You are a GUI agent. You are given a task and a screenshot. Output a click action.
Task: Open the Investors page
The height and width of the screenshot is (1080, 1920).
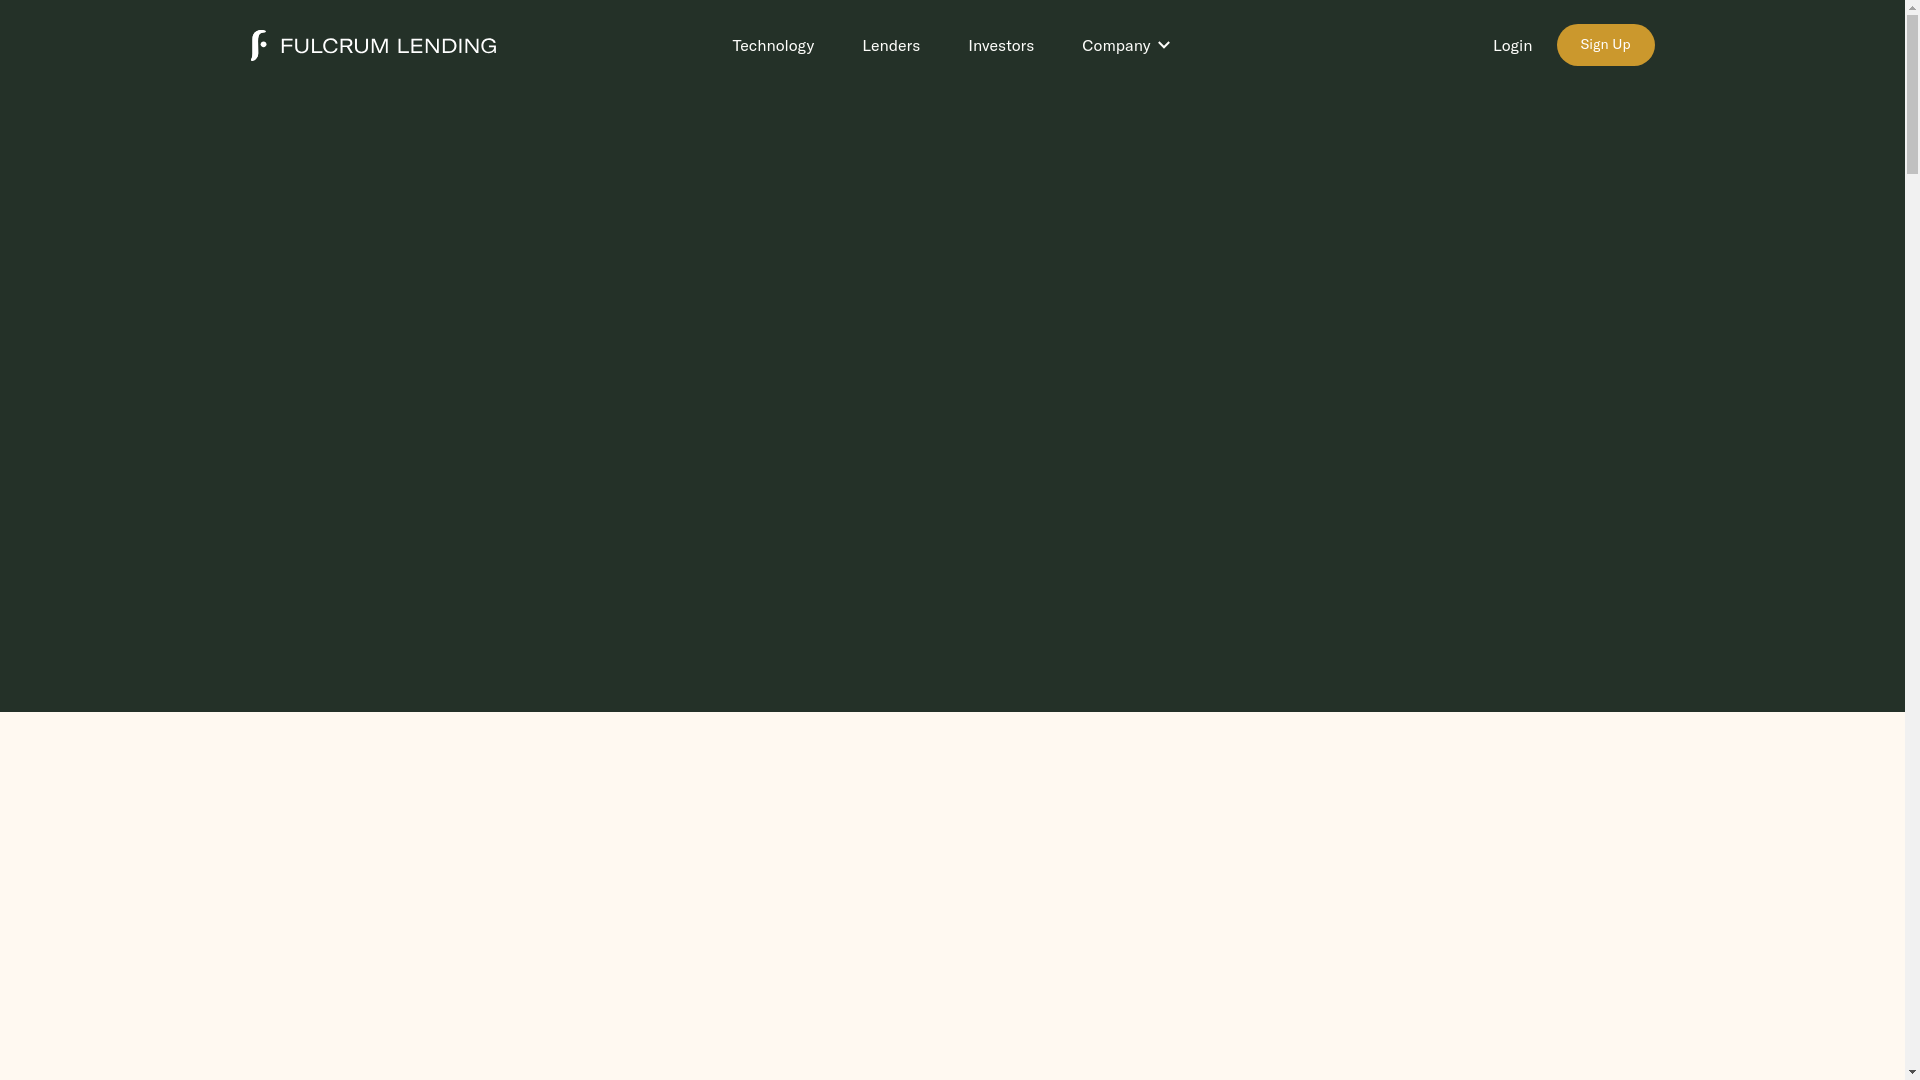1001,45
